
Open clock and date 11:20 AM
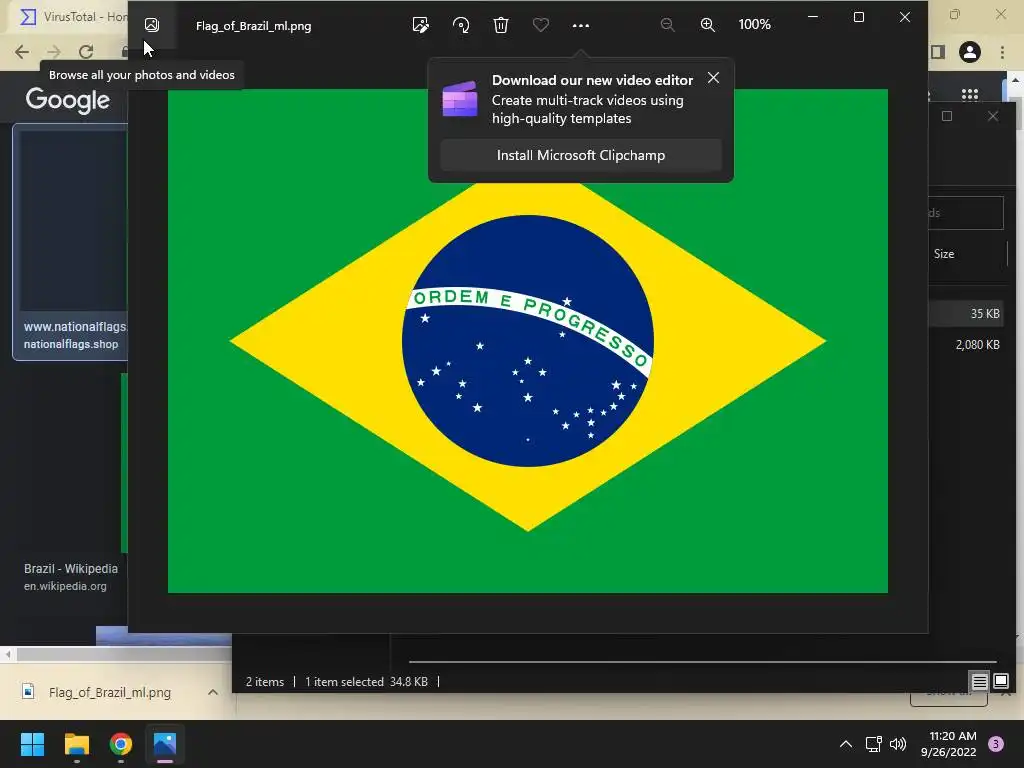pos(949,744)
